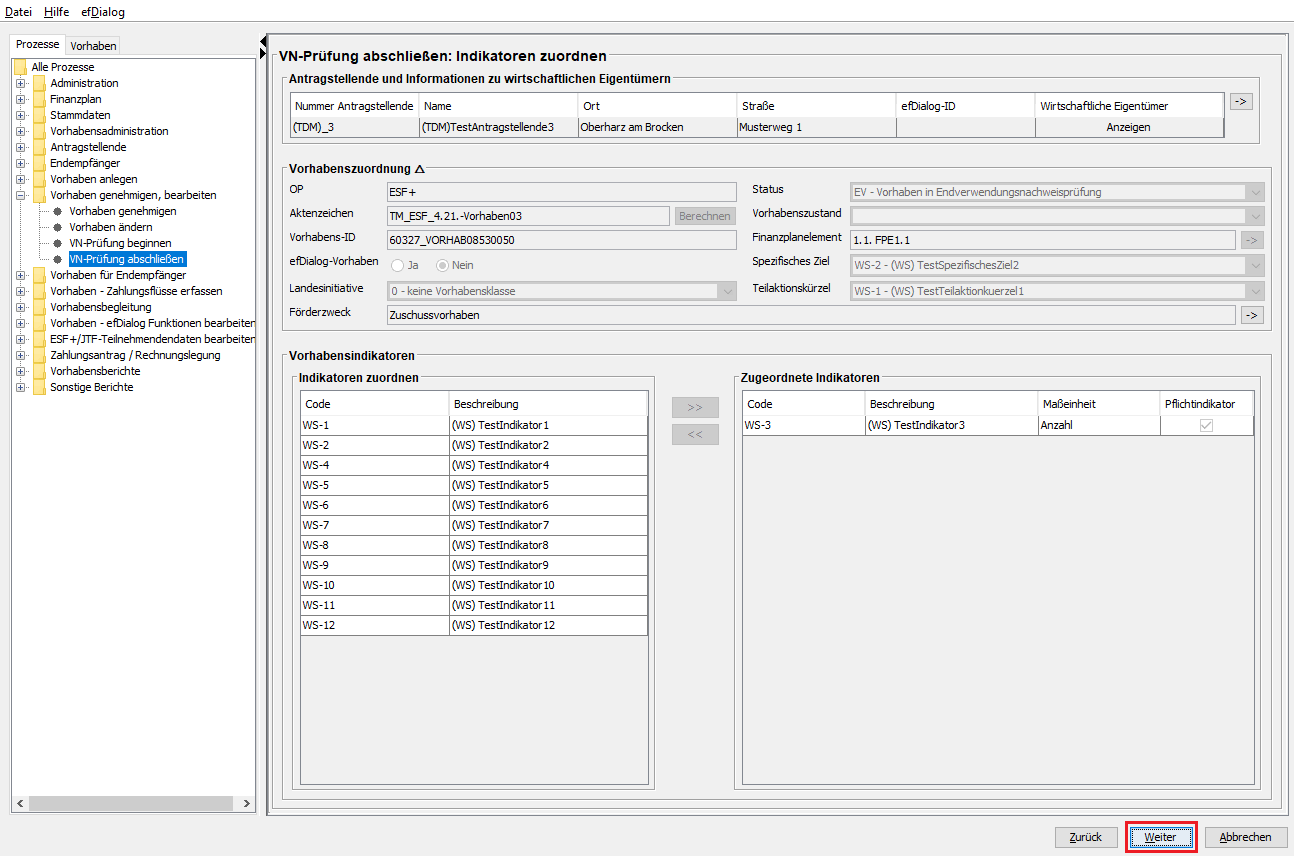Click the Förderzweck text field
1294x856 pixels.
point(811,315)
